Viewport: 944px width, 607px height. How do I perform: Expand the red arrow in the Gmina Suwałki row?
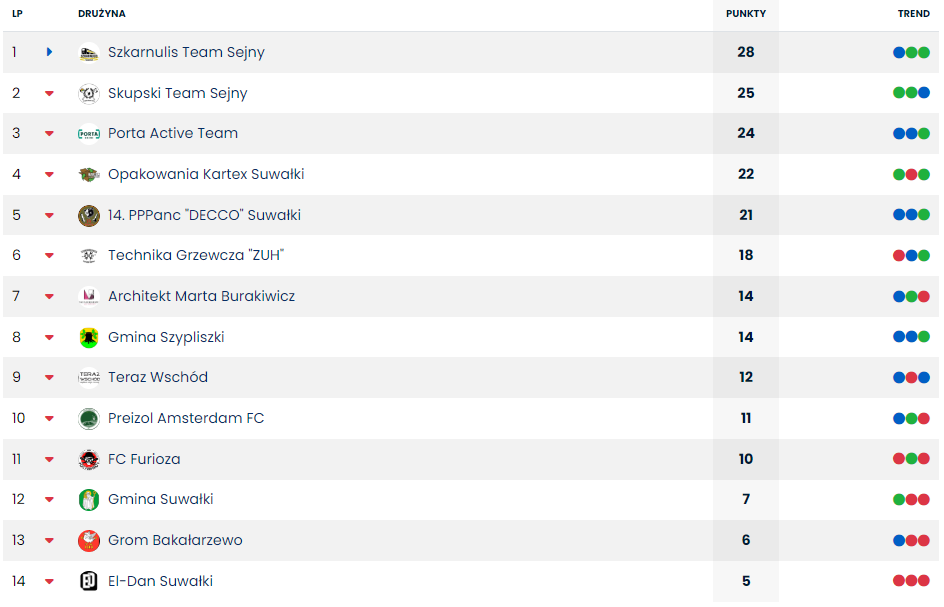coord(49,500)
